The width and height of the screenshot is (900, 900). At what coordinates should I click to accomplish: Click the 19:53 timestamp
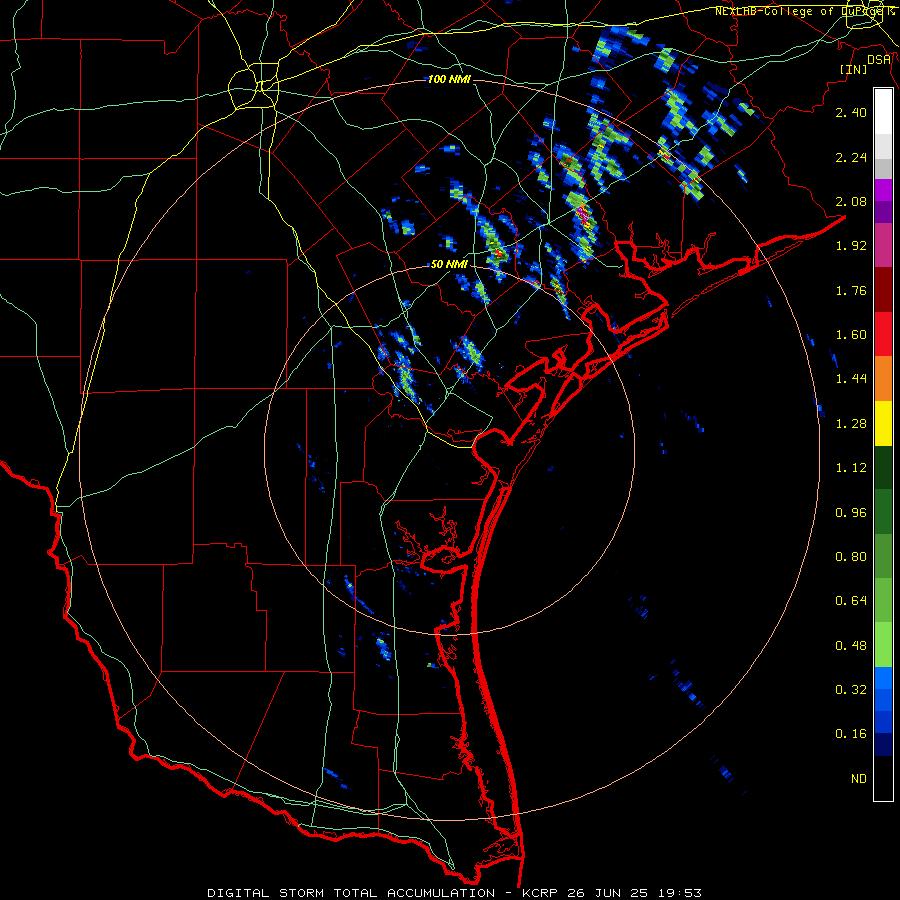pyautogui.click(x=680, y=893)
